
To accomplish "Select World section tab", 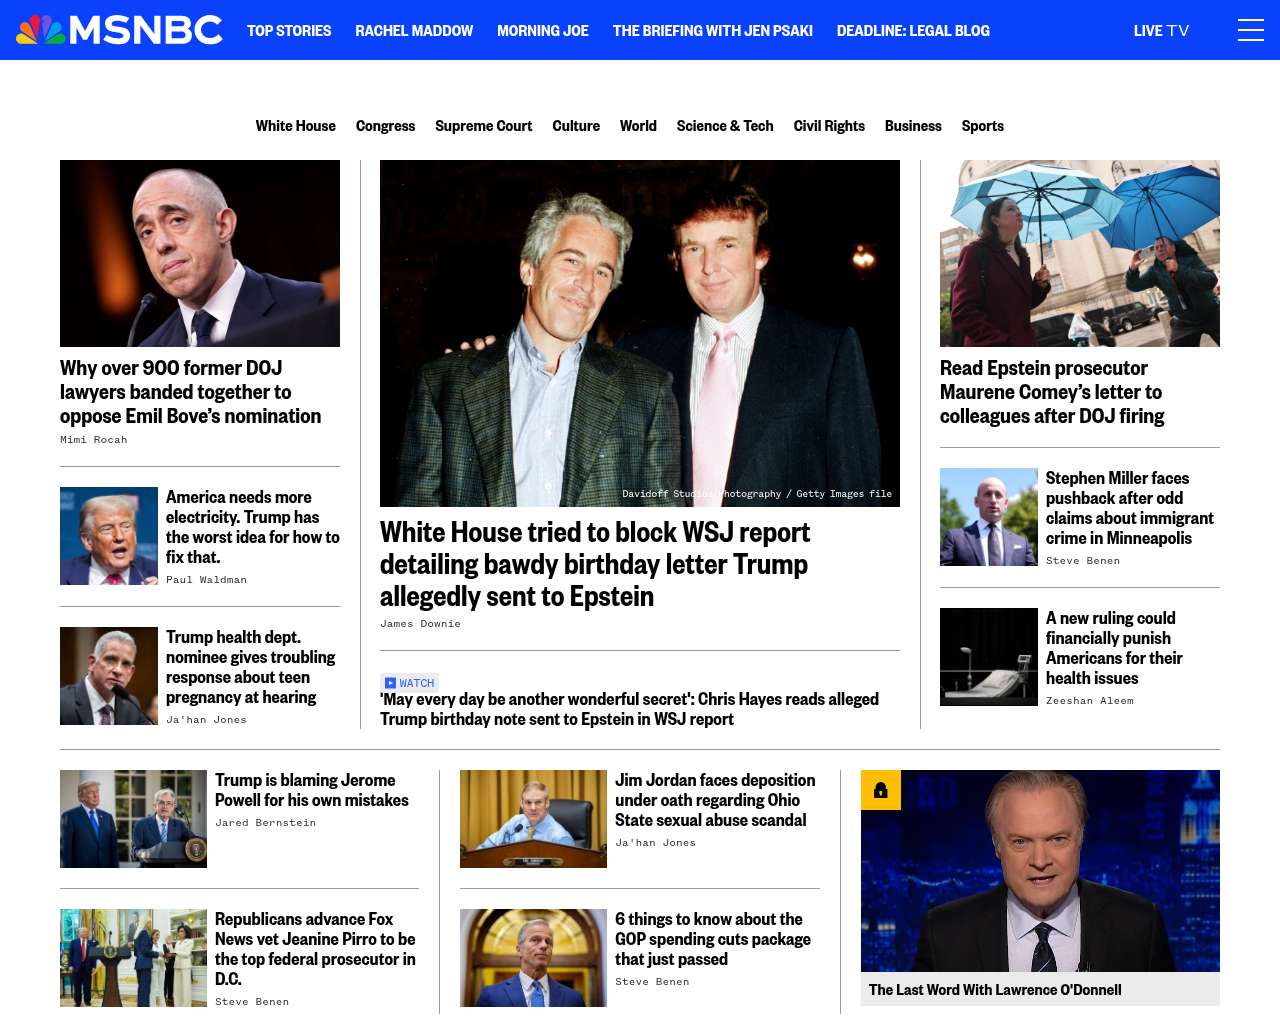I will pos(638,126).
